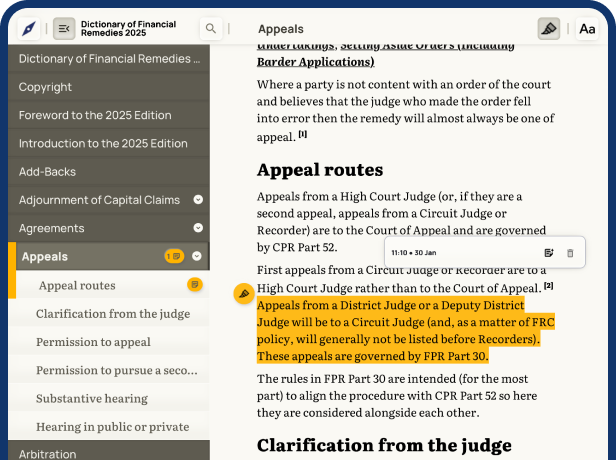This screenshot has height=460, width=616.
Task: Open note icon next to Appeal routes
Action: click(195, 285)
